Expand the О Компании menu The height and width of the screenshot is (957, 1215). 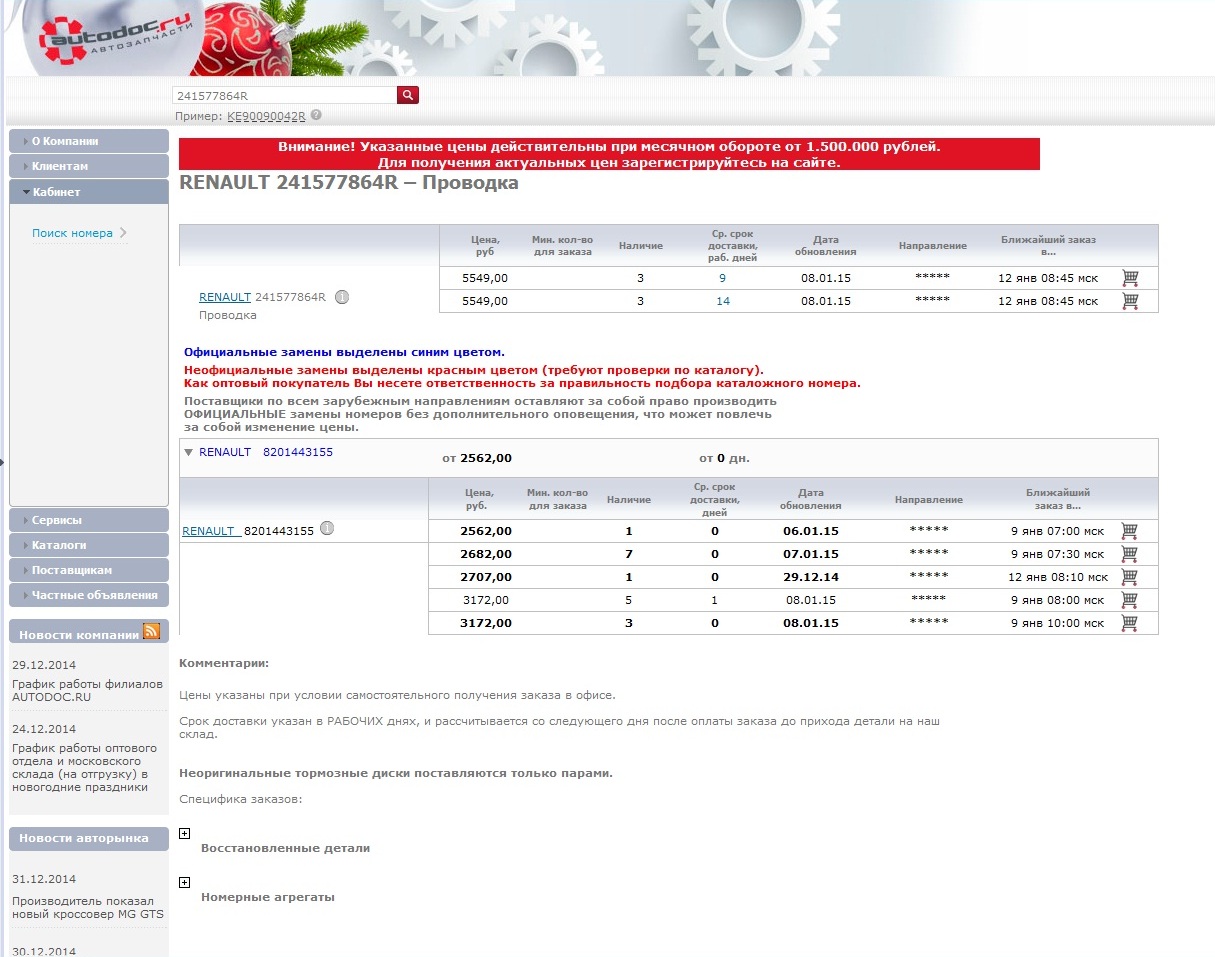tap(89, 141)
